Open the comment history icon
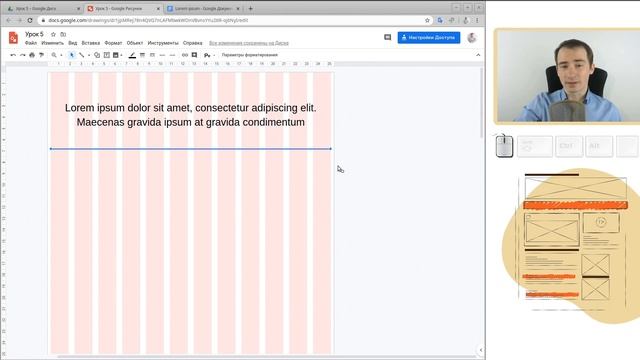The height and width of the screenshot is (360, 640). pyautogui.click(x=387, y=38)
